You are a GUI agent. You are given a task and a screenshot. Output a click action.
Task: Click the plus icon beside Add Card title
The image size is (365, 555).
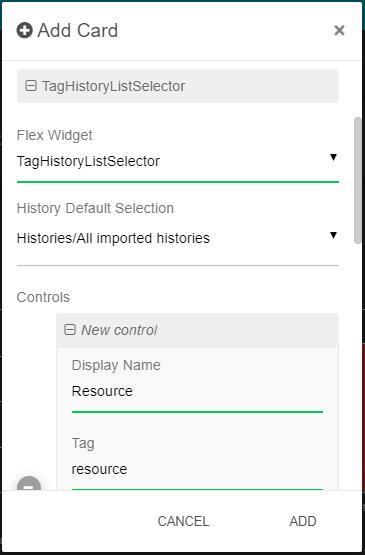coord(24,30)
